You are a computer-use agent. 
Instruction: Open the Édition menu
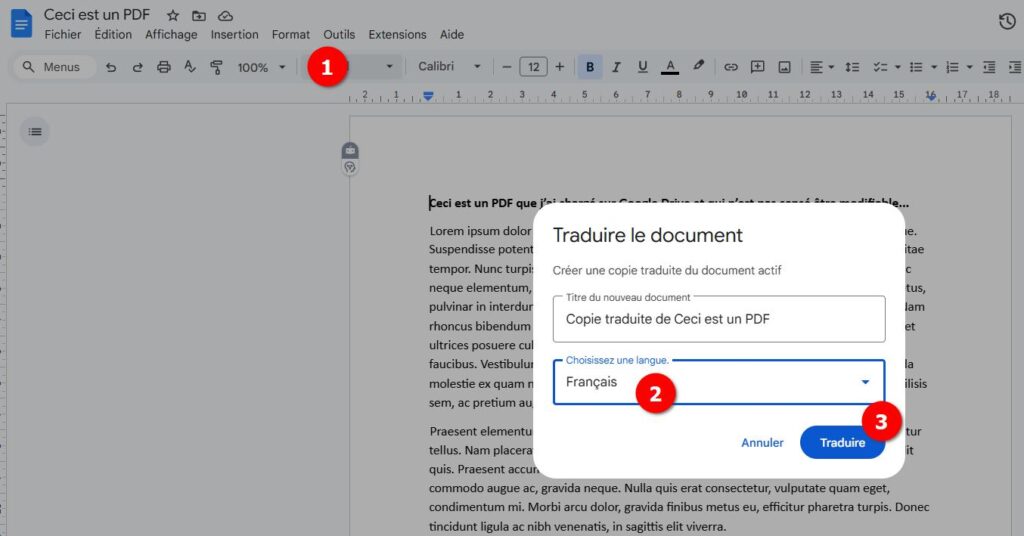click(113, 35)
